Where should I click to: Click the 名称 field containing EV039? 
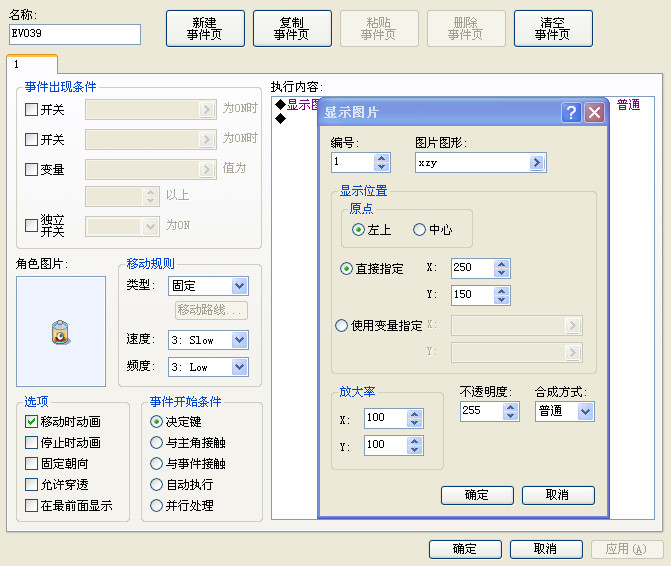75,34
